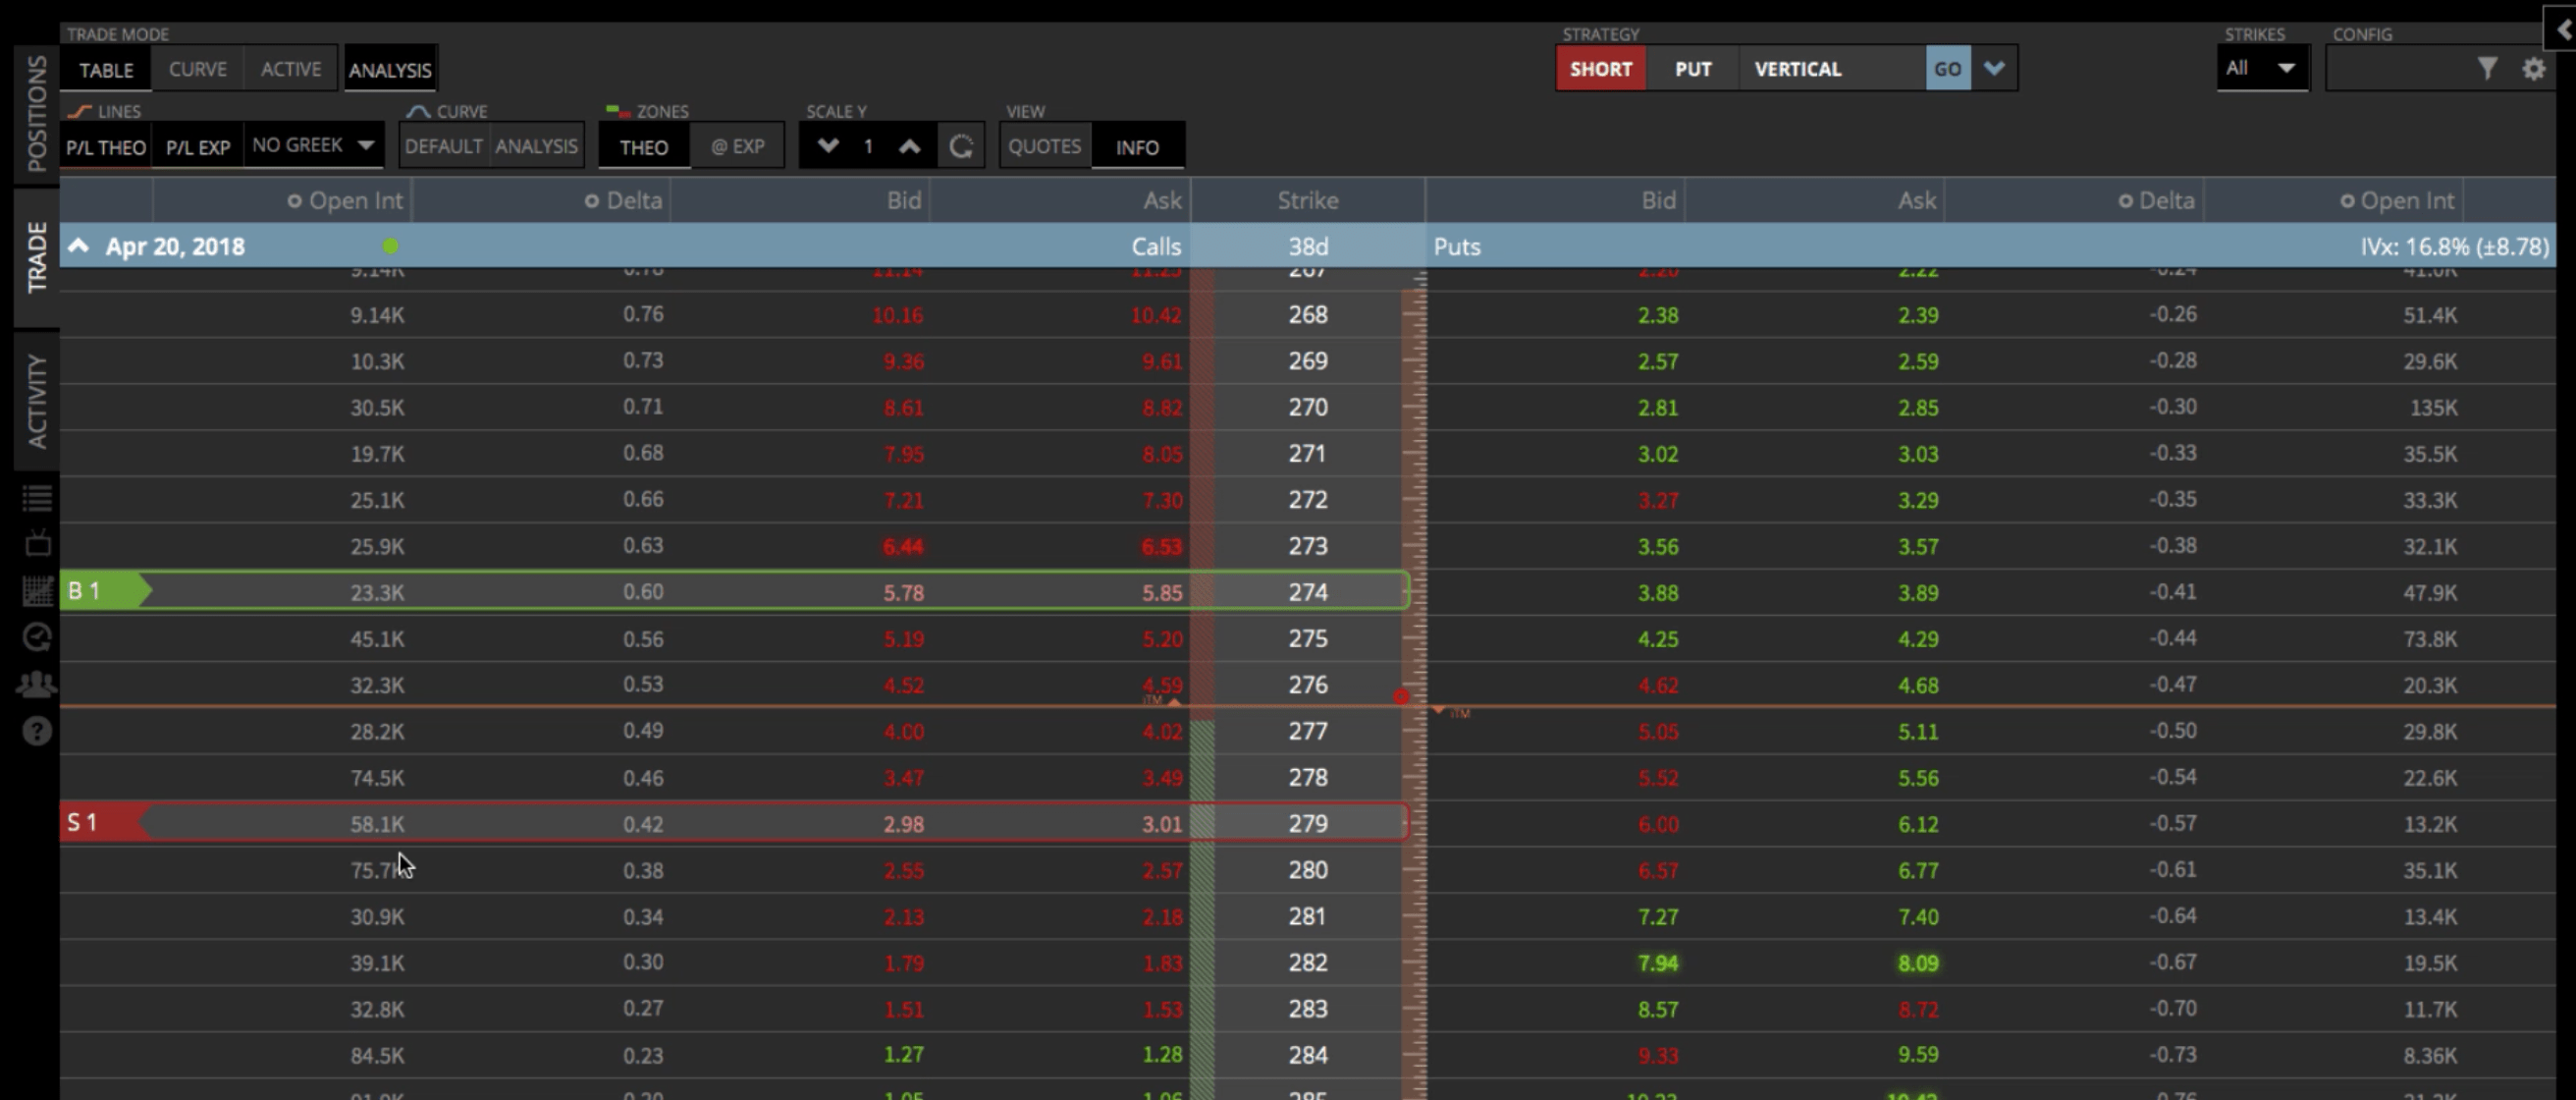Toggle strategy direction SHORT
The height and width of the screenshot is (1100, 2576).
tap(1601, 68)
